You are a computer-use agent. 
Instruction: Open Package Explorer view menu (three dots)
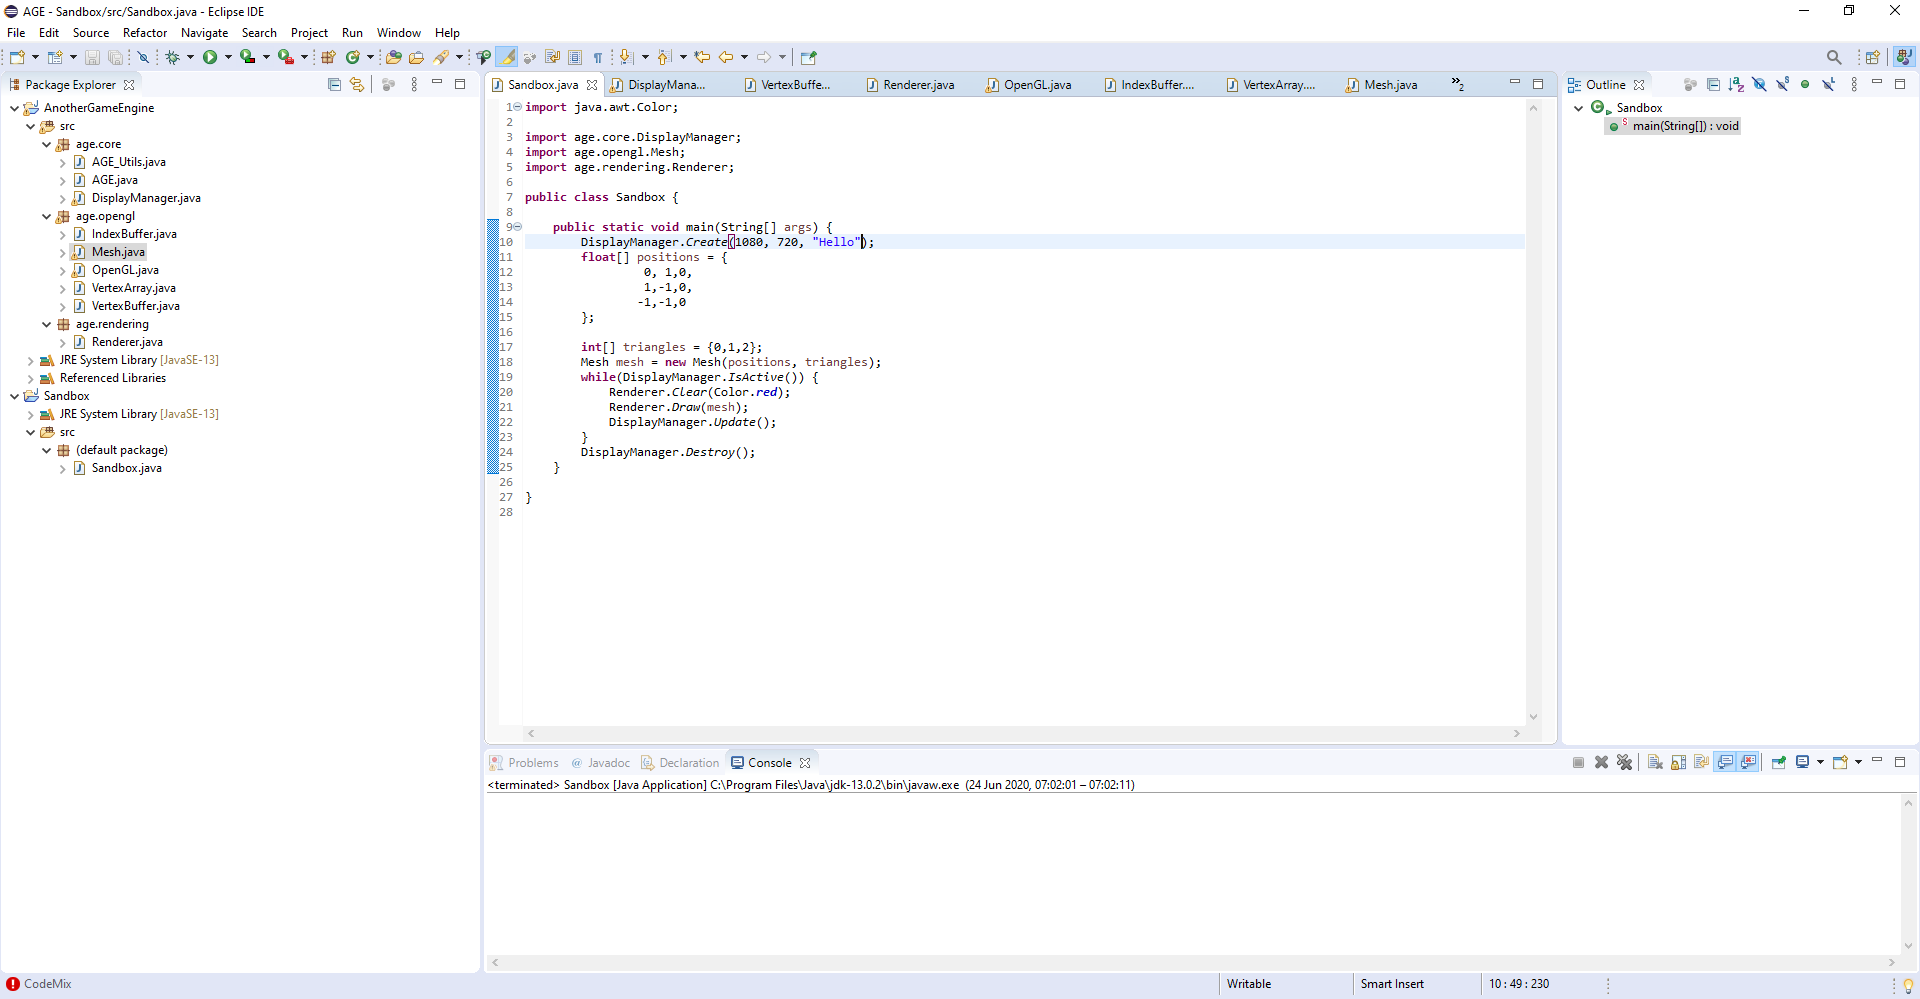(414, 84)
